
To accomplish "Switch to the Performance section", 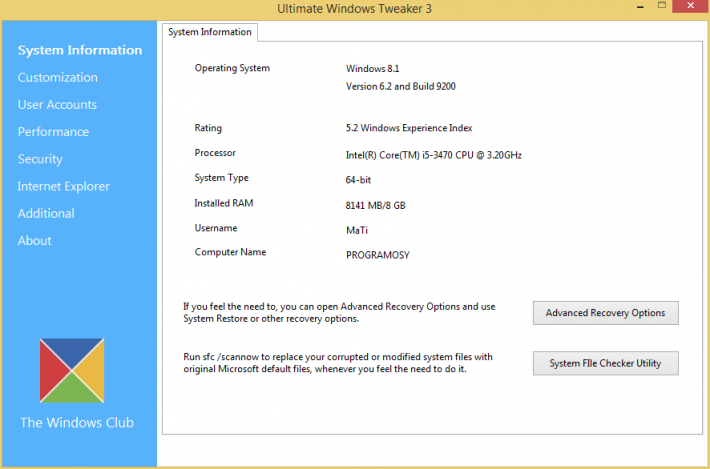I will [53, 132].
